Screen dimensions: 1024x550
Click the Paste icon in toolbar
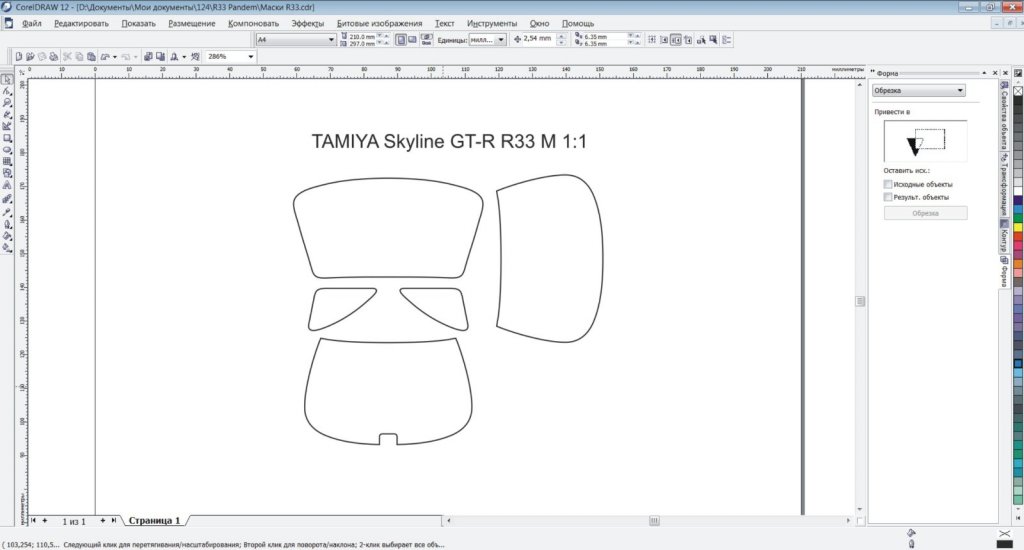90,57
